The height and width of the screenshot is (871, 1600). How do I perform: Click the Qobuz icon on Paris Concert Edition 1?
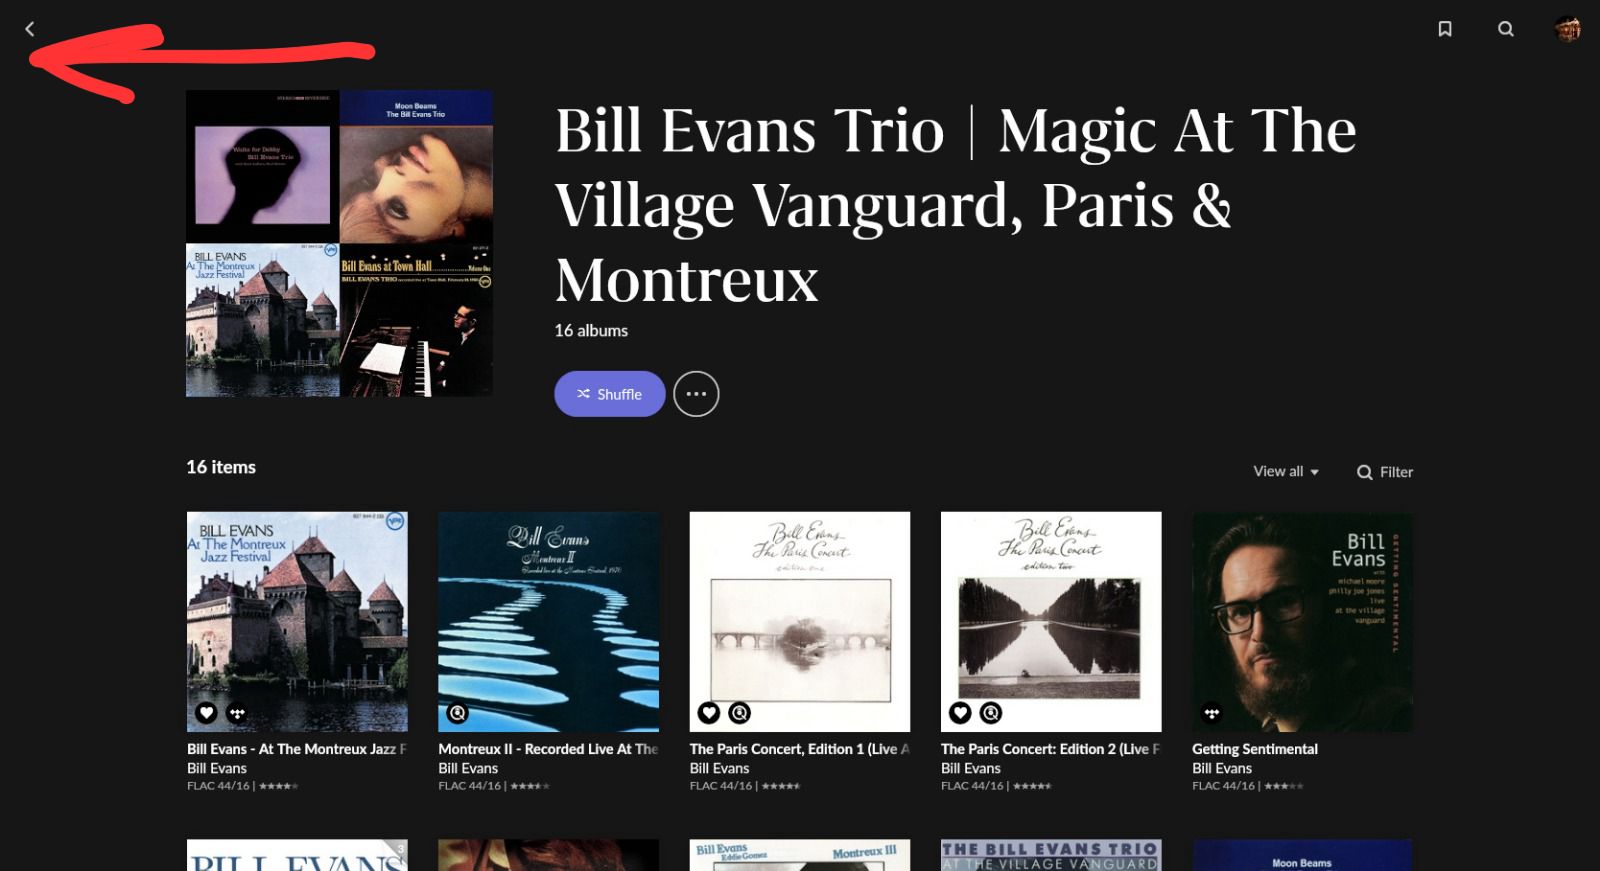740,713
